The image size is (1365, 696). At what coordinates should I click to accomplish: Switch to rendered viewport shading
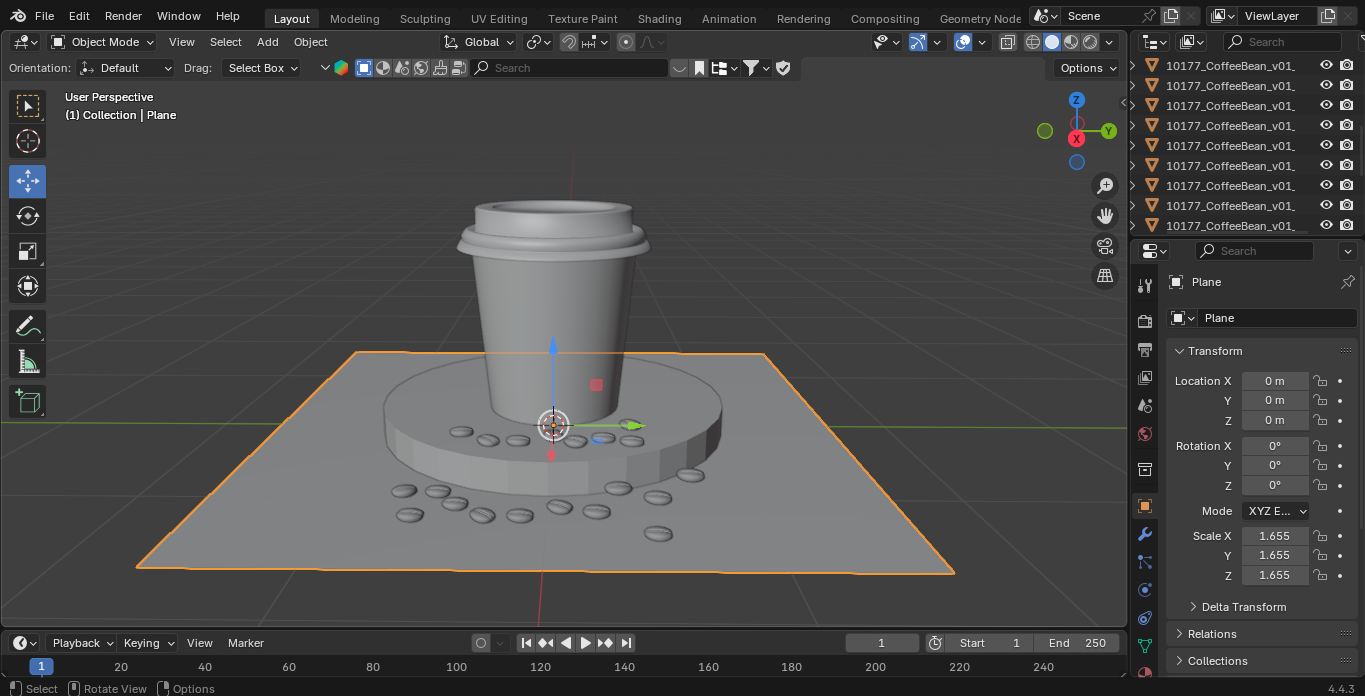coord(1090,42)
